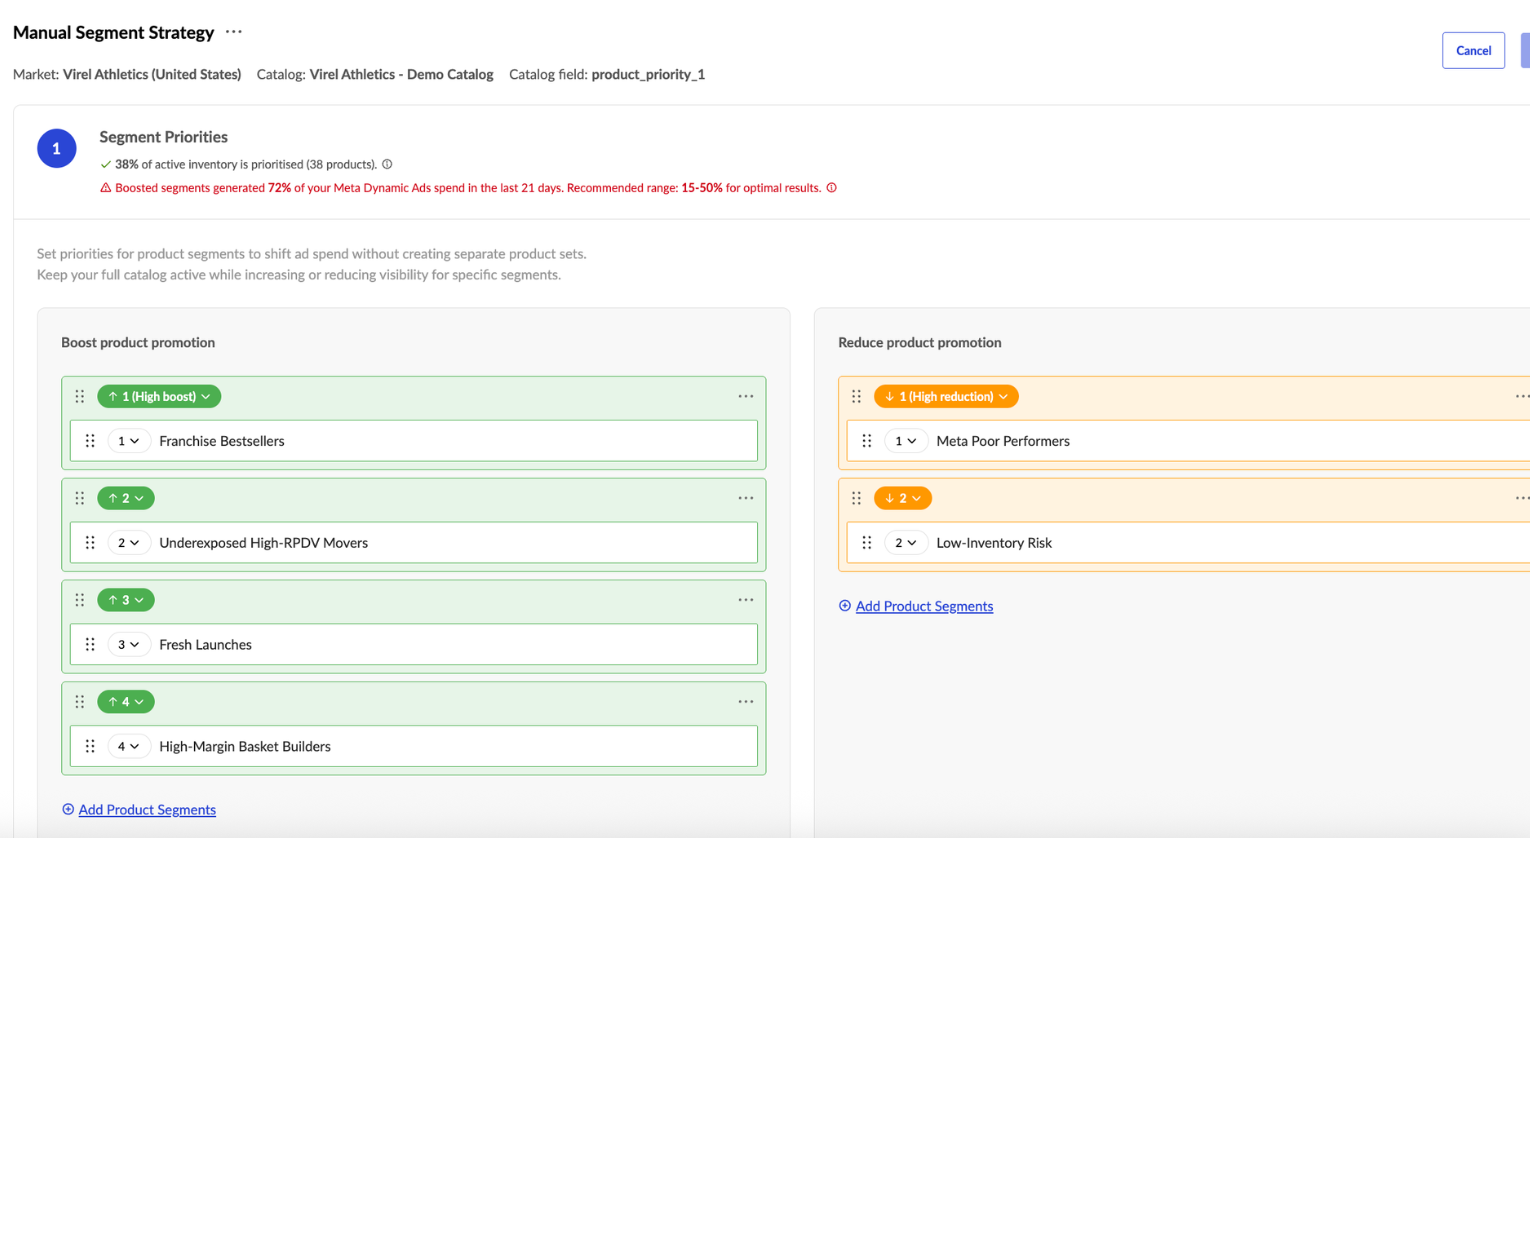Change priority number for Fresh Launches
1530x1243 pixels.
(x=129, y=645)
